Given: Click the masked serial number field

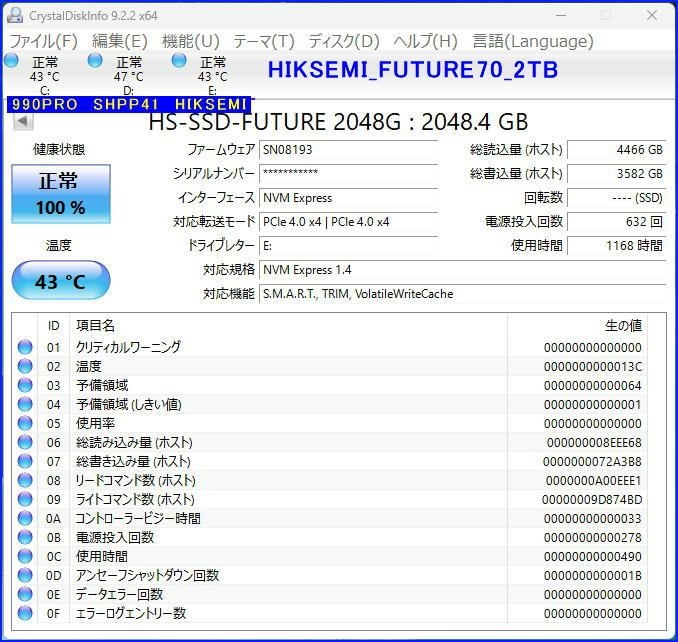Looking at the screenshot, I should 349,173.
